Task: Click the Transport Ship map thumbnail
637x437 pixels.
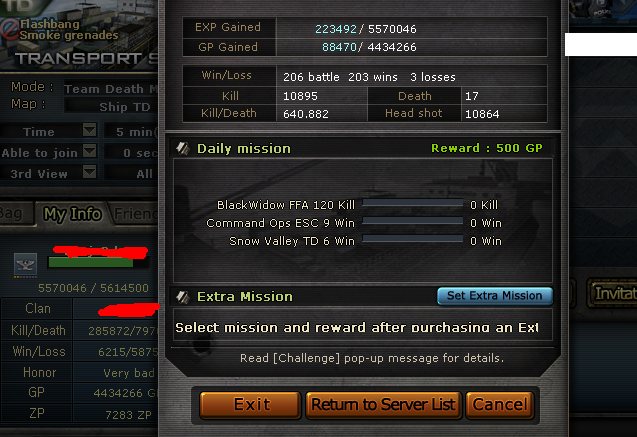Action: (x=79, y=35)
